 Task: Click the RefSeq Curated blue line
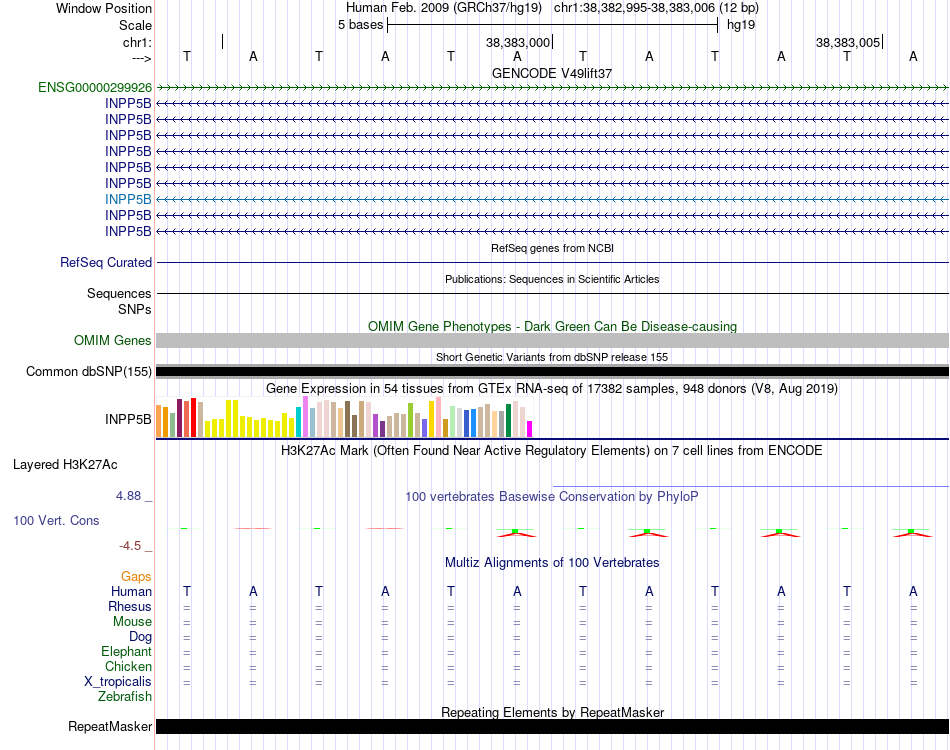click(x=552, y=262)
